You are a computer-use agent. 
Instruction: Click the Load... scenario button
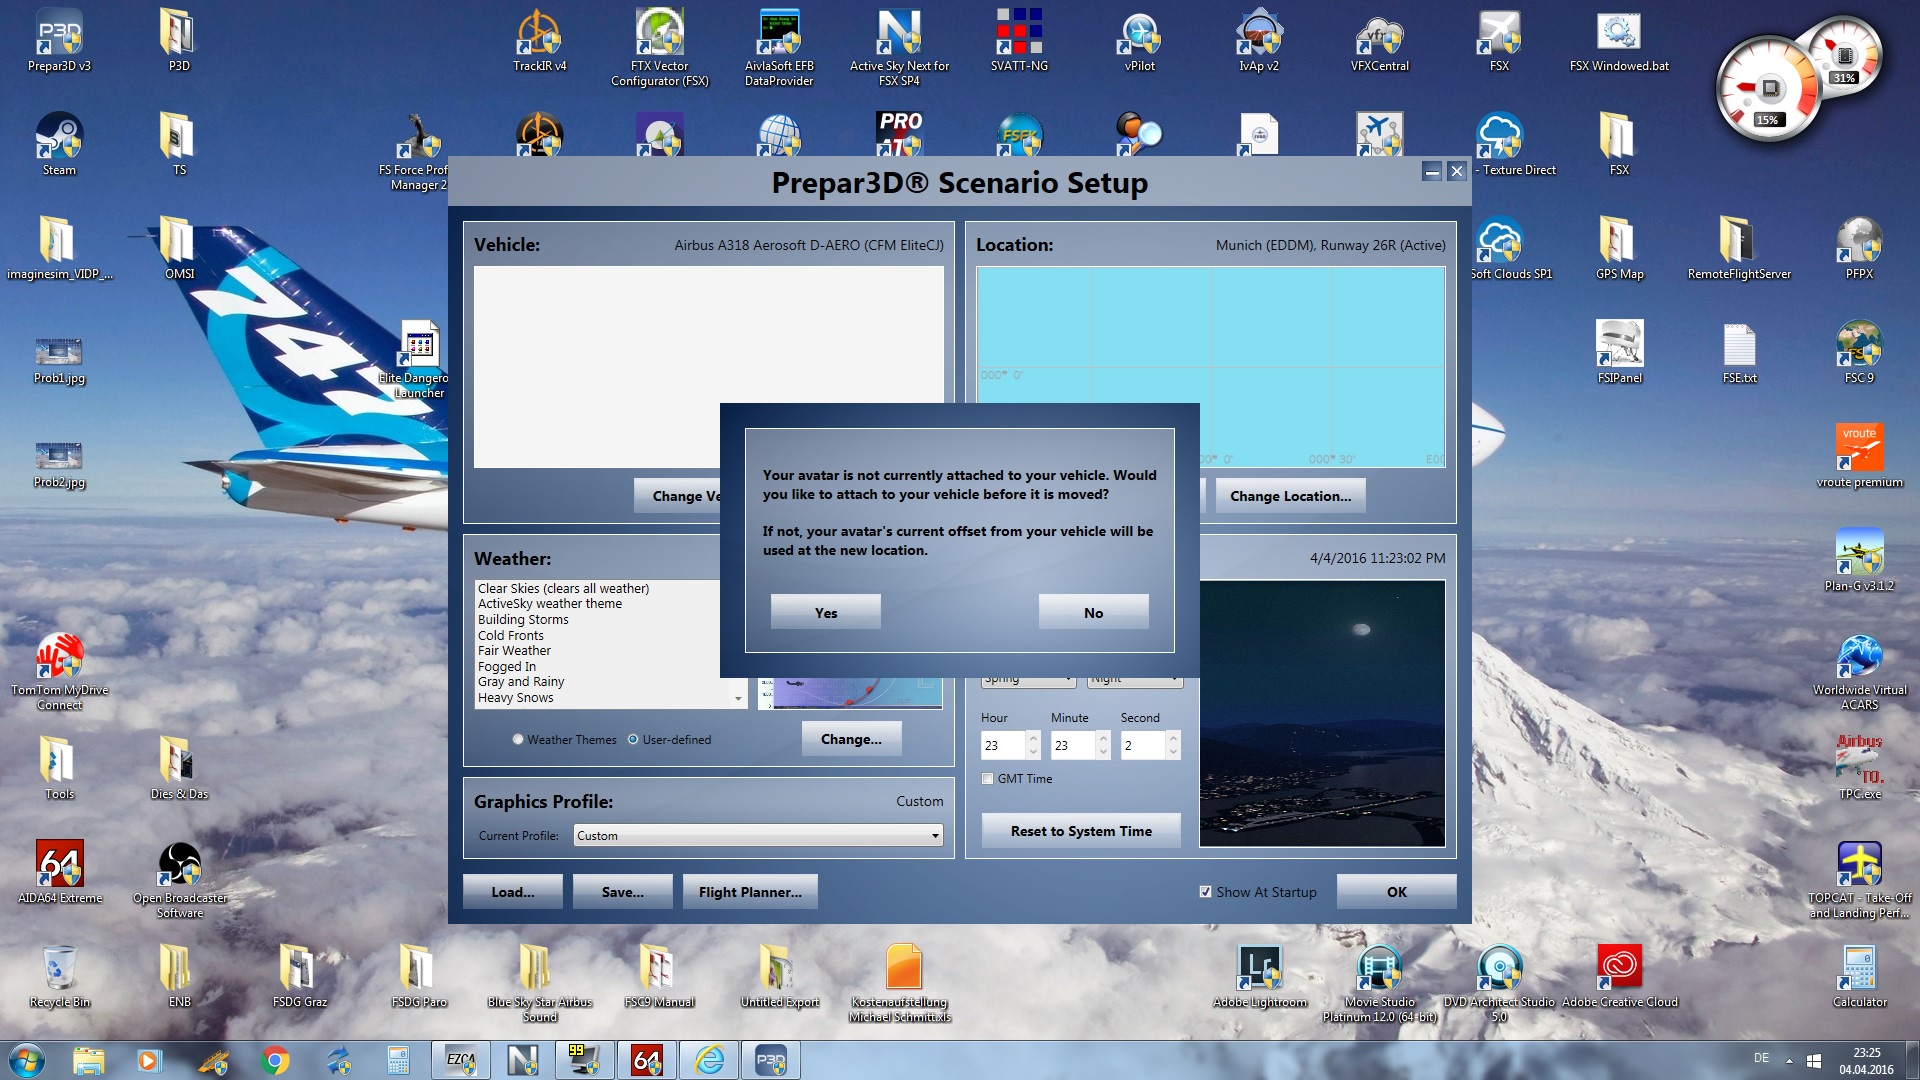point(513,892)
